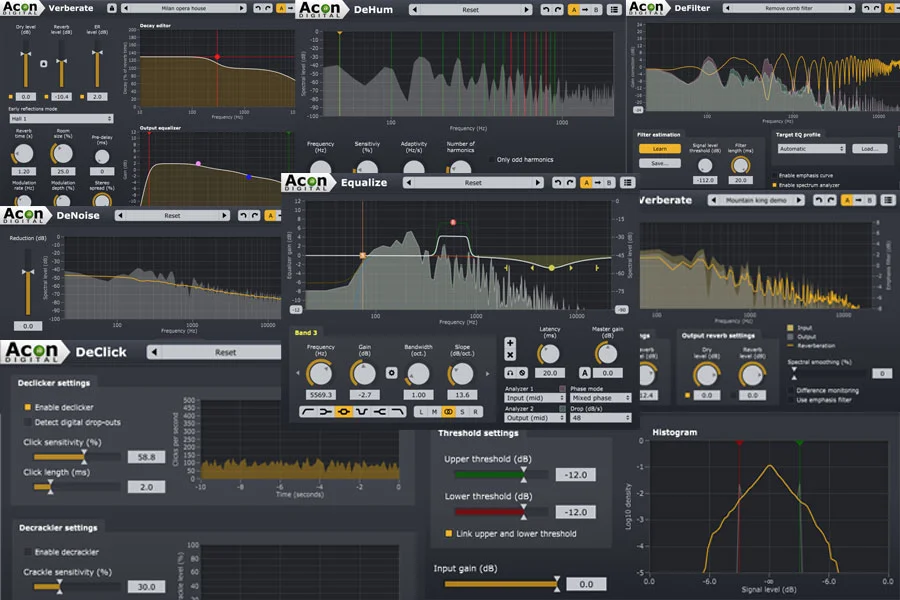Image resolution: width=900 pixels, height=600 pixels.
Task: Click the bypass icon beside the headphones icon
Action: point(522,373)
